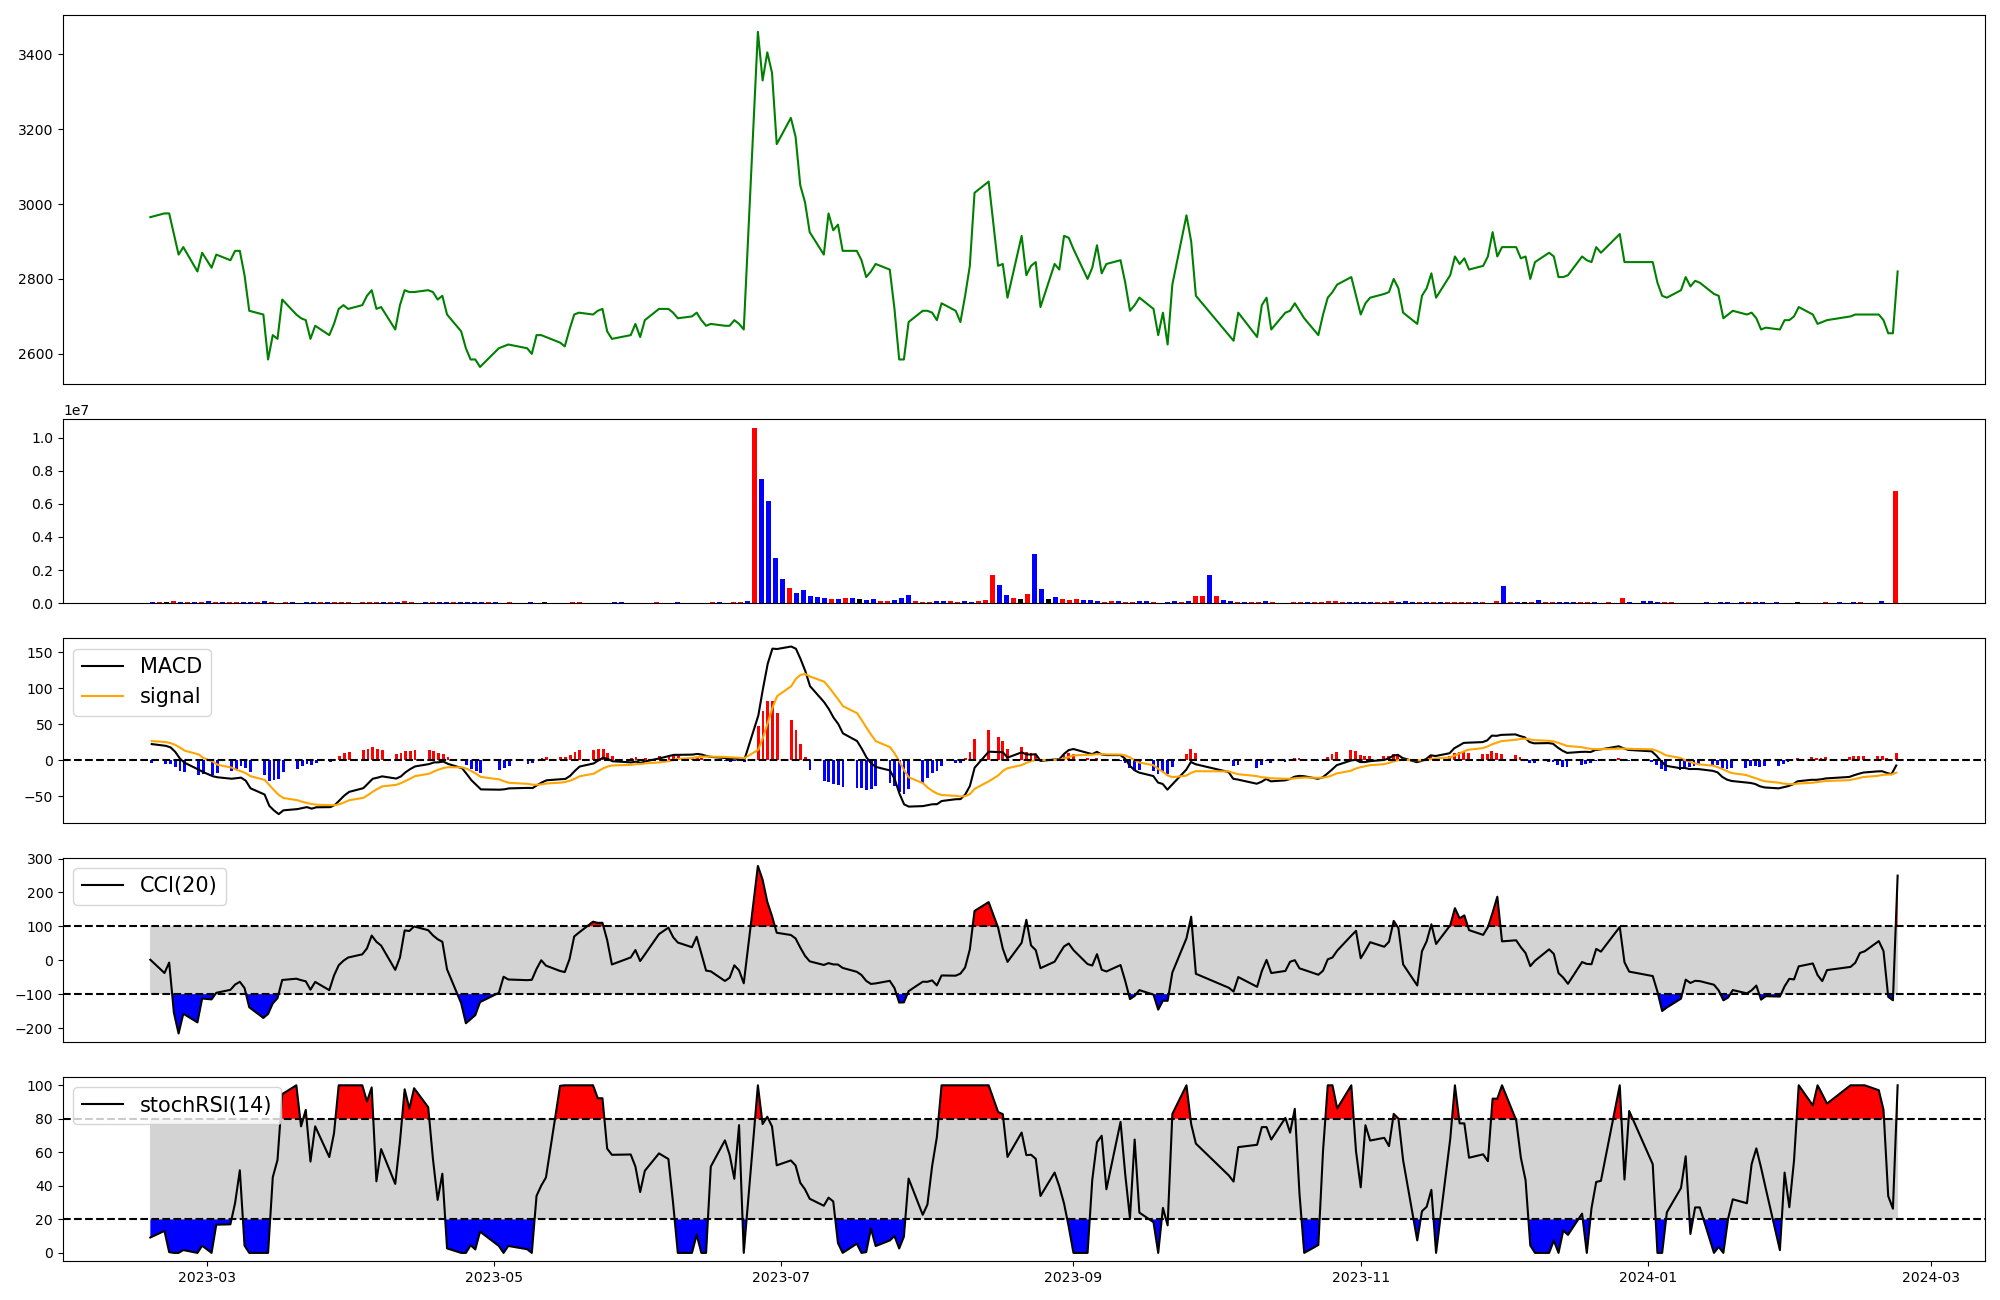The height and width of the screenshot is (1300, 2000).
Task: Click the 2023-03 date tick label
Action: click(x=207, y=1277)
